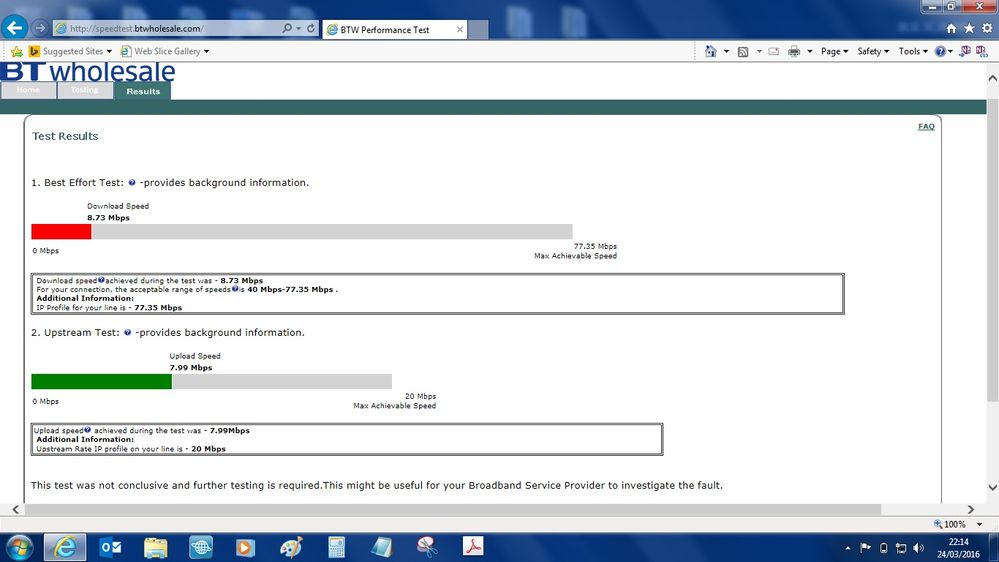
Task: Click the browser Forward arrow button
Action: point(40,28)
